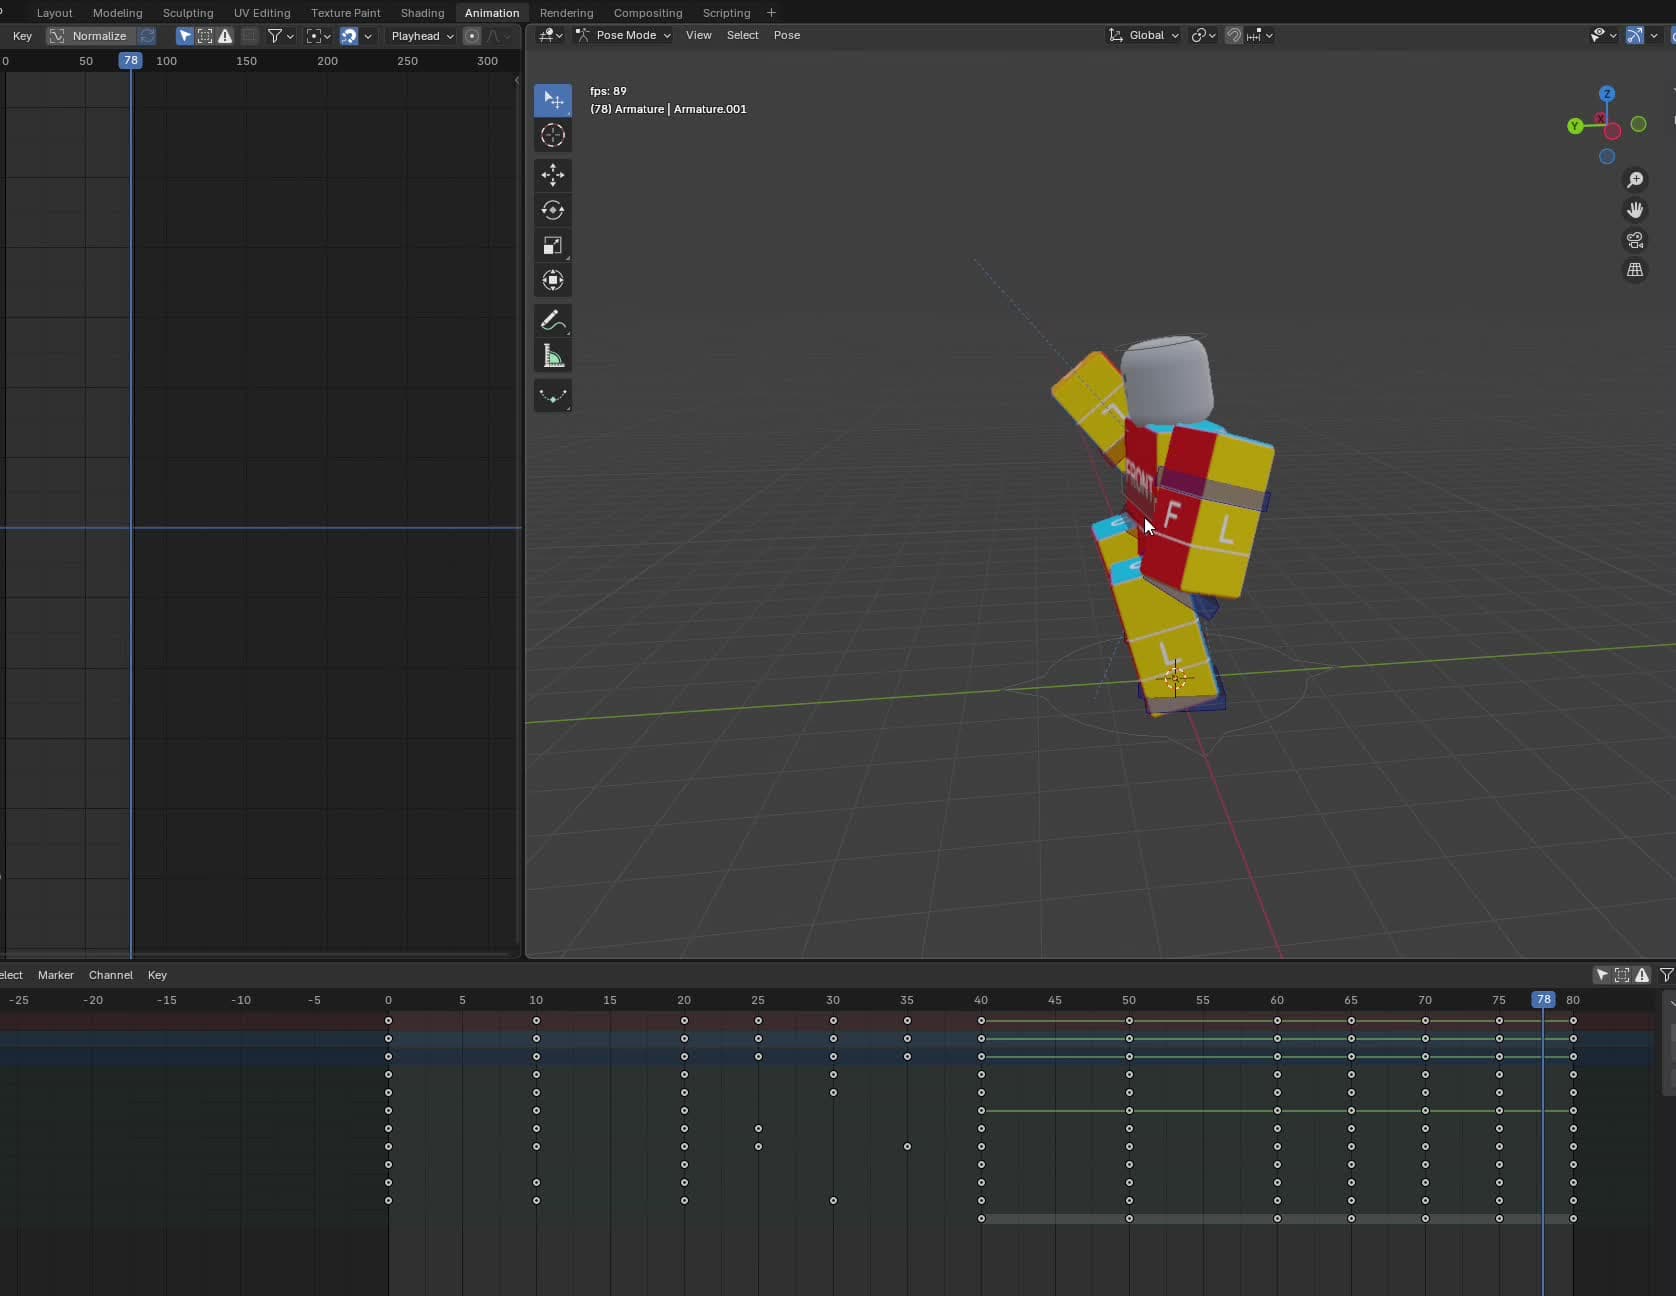This screenshot has height=1296, width=1676.
Task: Switch to the Layout workspace tab
Action: click(x=54, y=13)
